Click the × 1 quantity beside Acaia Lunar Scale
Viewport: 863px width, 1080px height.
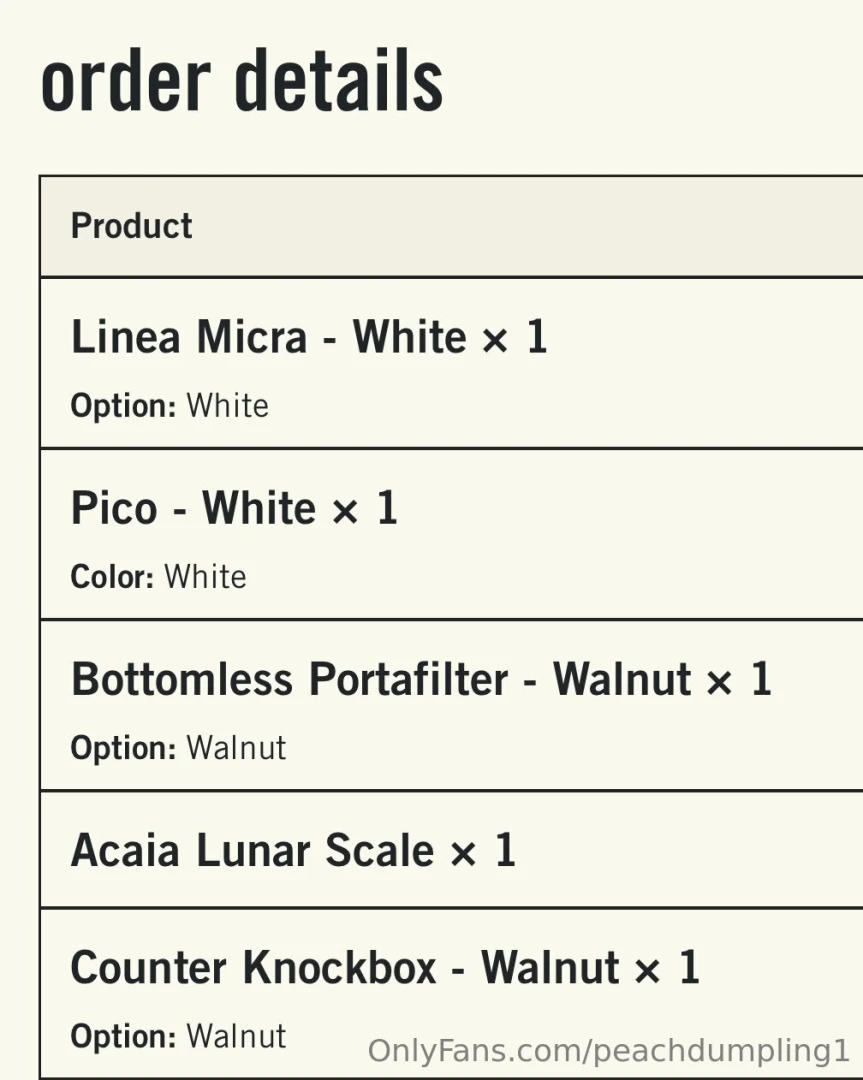[482, 851]
